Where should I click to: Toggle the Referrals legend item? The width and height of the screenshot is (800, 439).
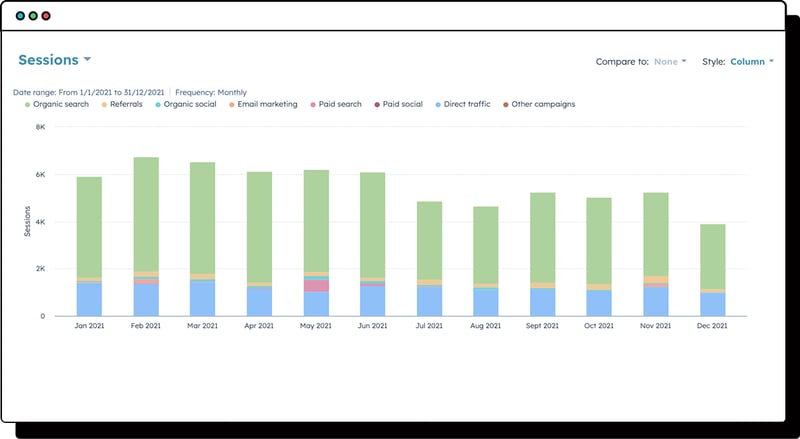pos(122,104)
